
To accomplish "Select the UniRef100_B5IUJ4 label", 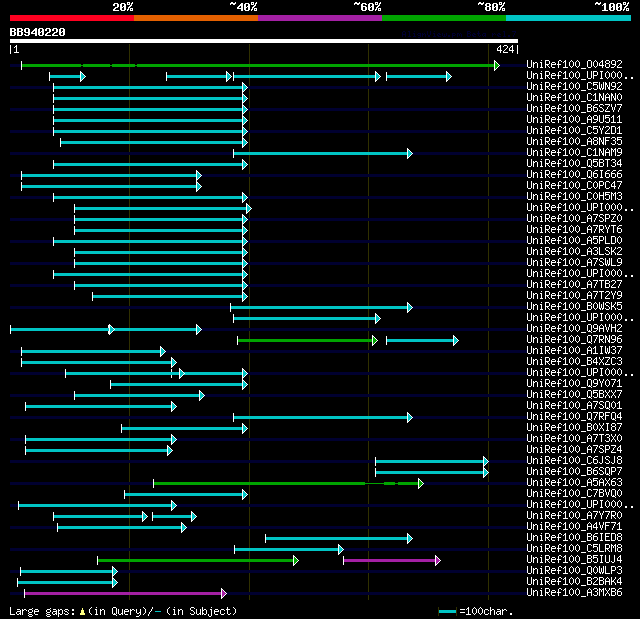I will point(574,560).
